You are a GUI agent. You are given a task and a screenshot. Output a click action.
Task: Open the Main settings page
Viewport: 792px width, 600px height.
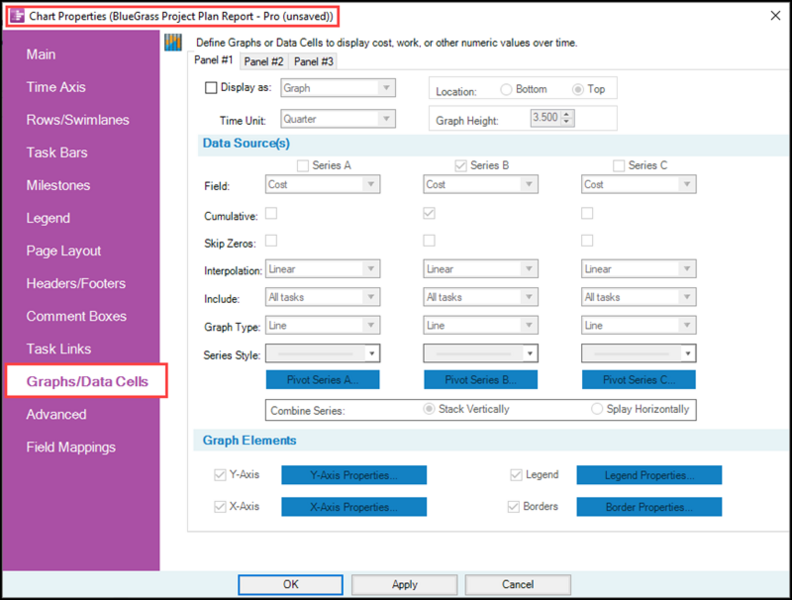click(x=41, y=55)
